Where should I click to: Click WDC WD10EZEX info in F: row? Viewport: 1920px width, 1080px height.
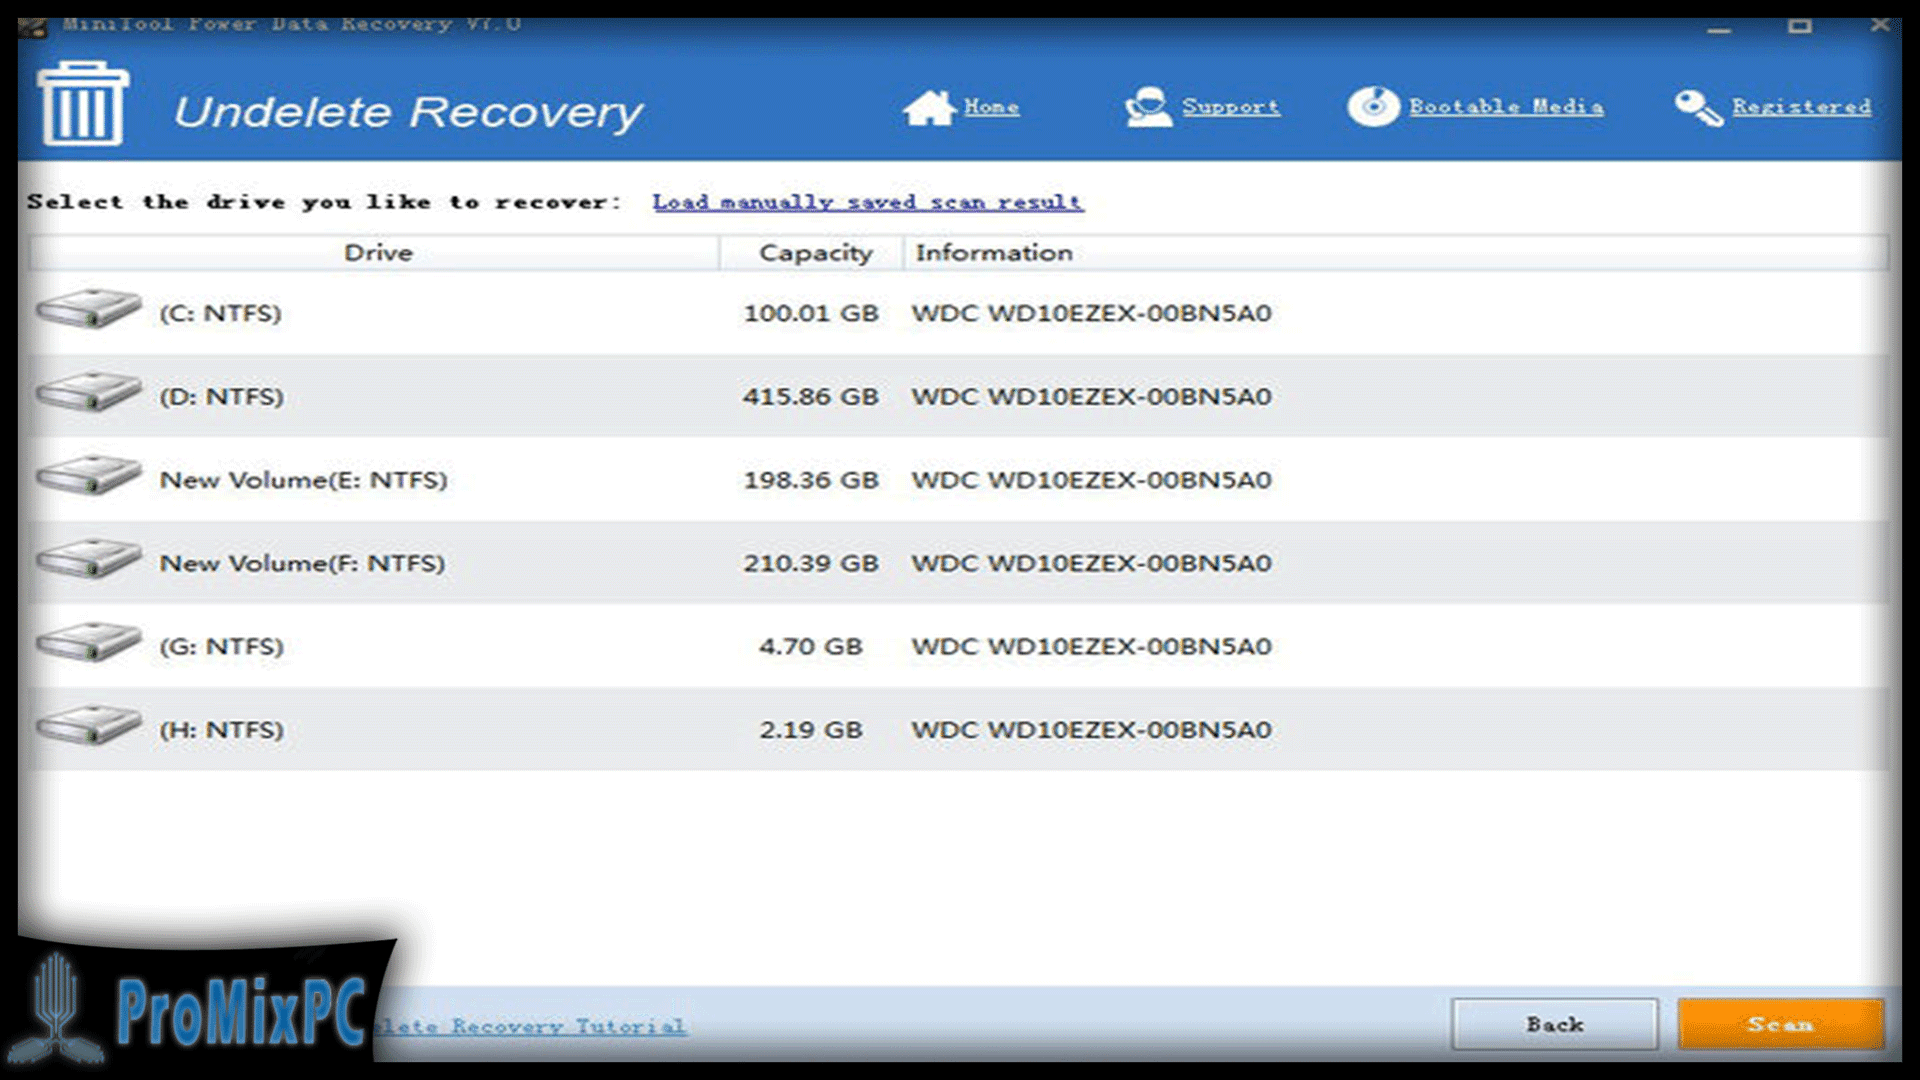1091,563
